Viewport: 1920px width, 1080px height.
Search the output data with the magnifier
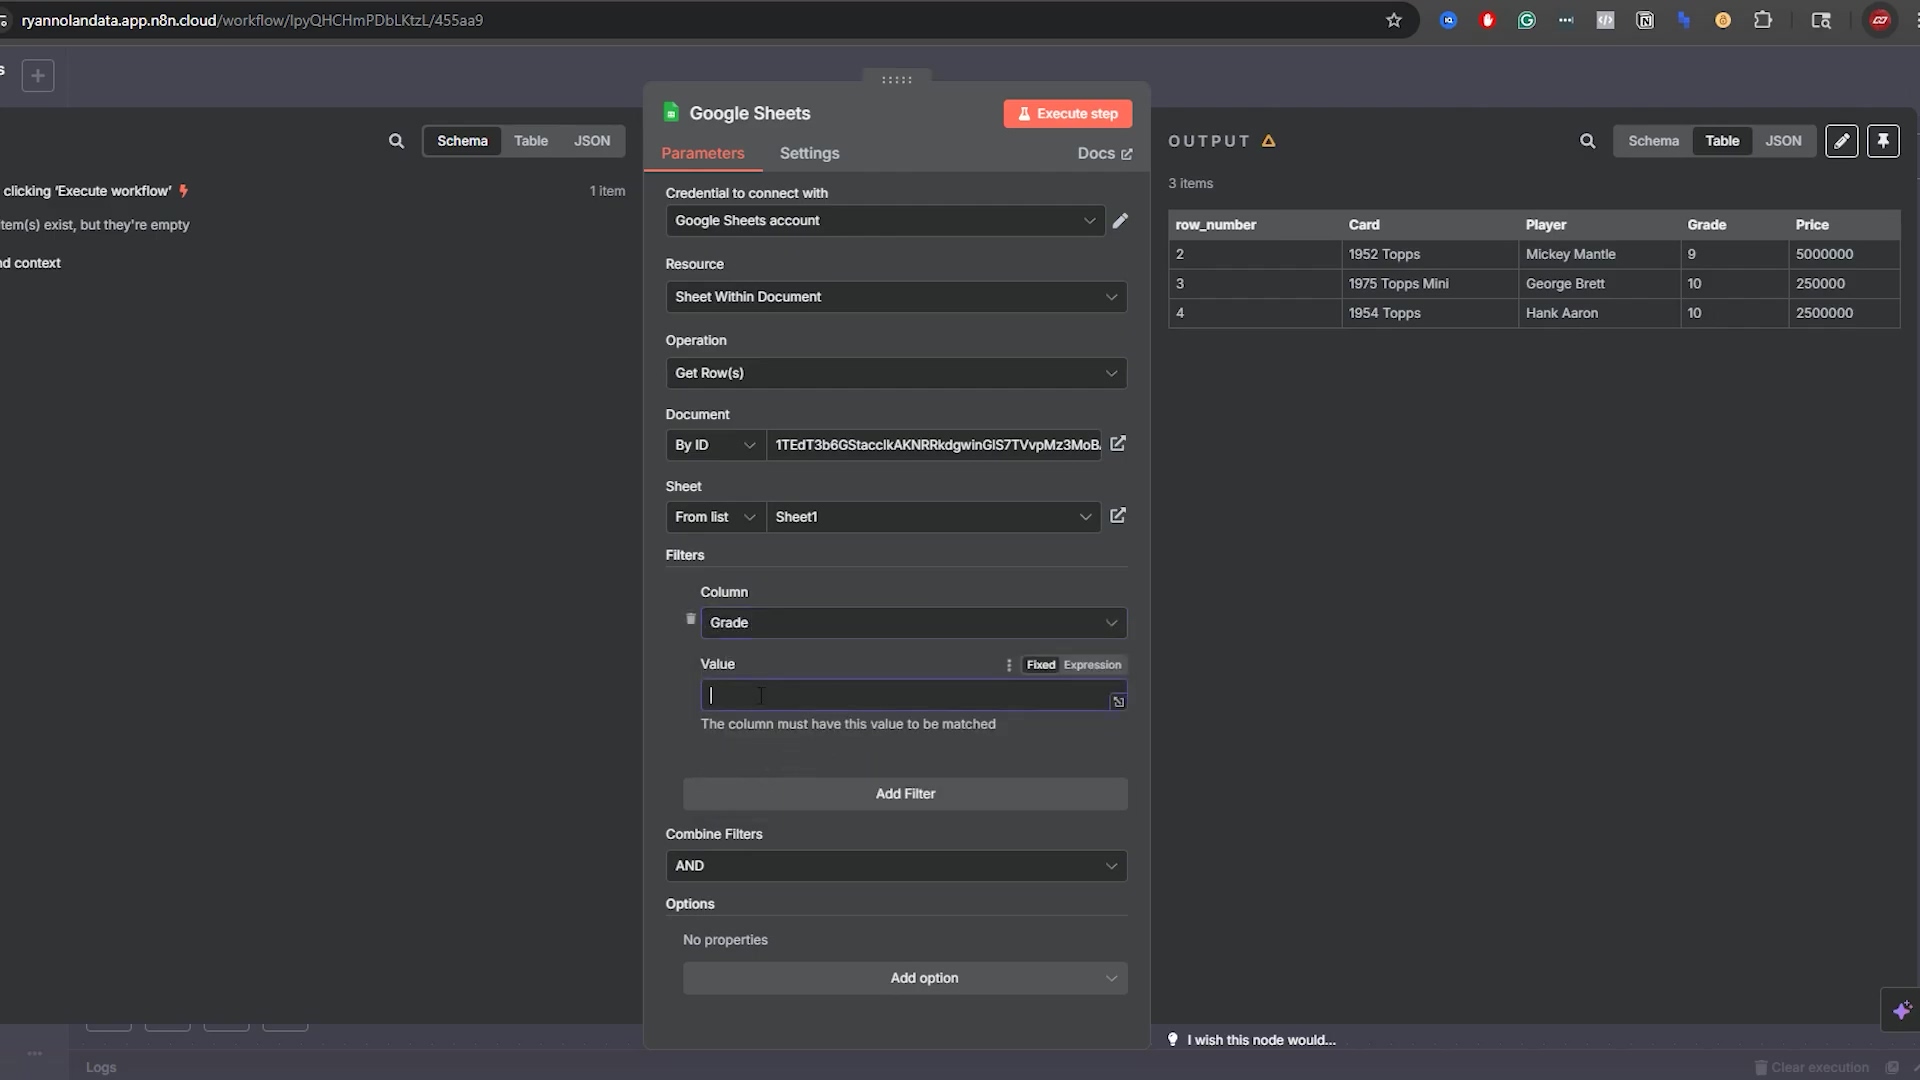tap(1587, 141)
